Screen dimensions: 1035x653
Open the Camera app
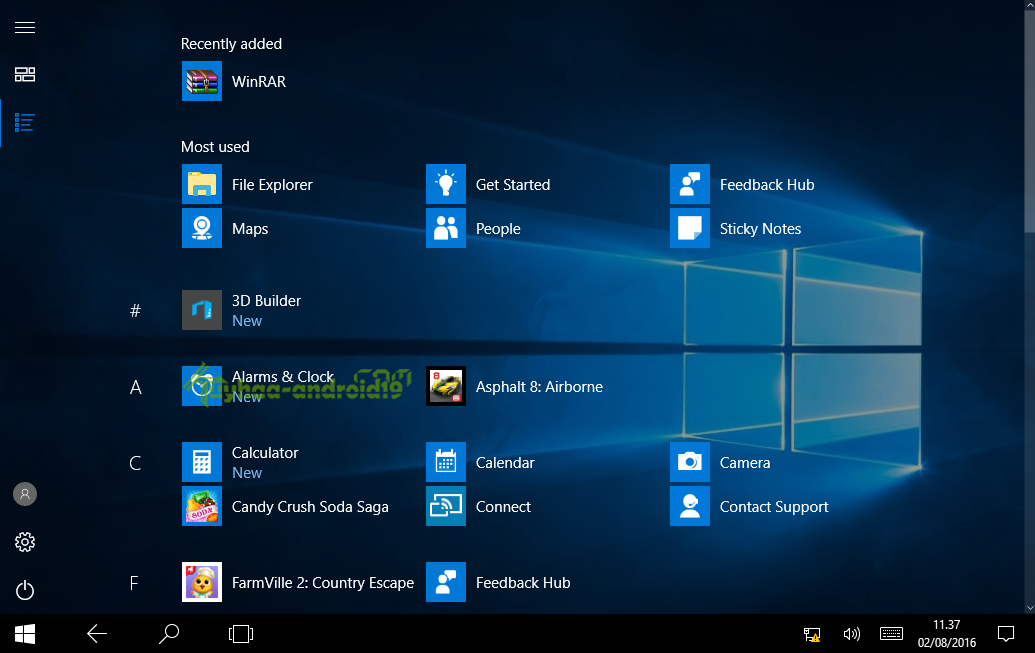tap(745, 462)
